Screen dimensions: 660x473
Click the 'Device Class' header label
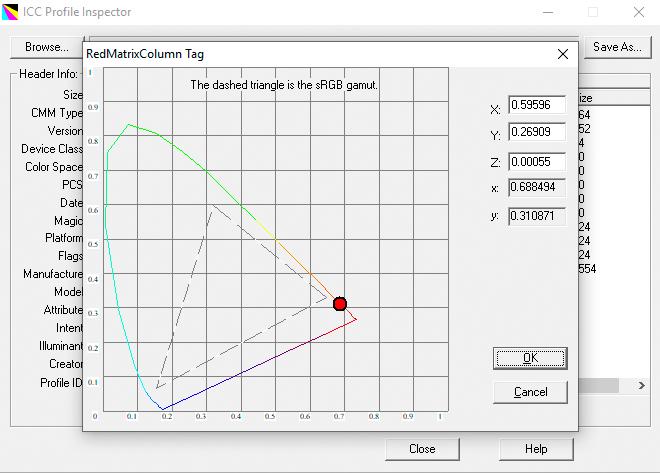[52, 149]
